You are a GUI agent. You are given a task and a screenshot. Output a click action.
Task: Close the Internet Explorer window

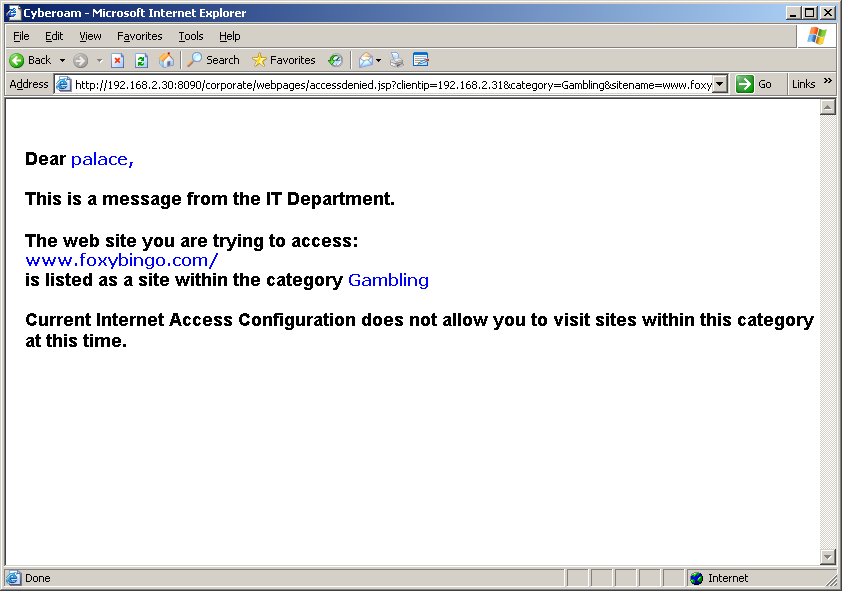pyautogui.click(x=828, y=13)
